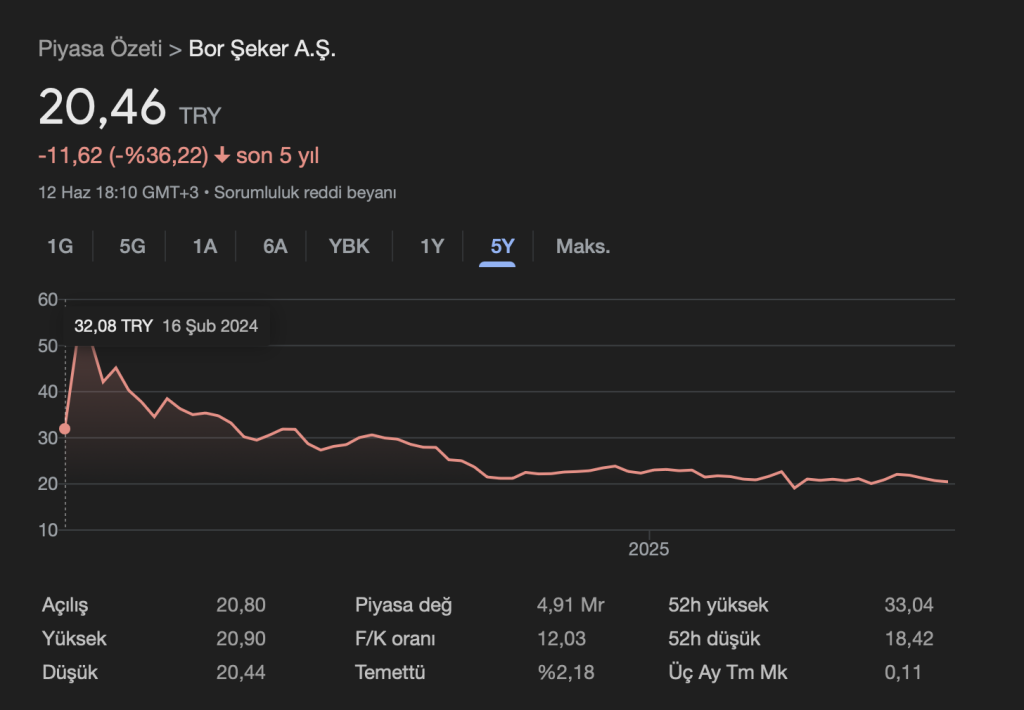Click the Piyasa değ label

coord(404,605)
